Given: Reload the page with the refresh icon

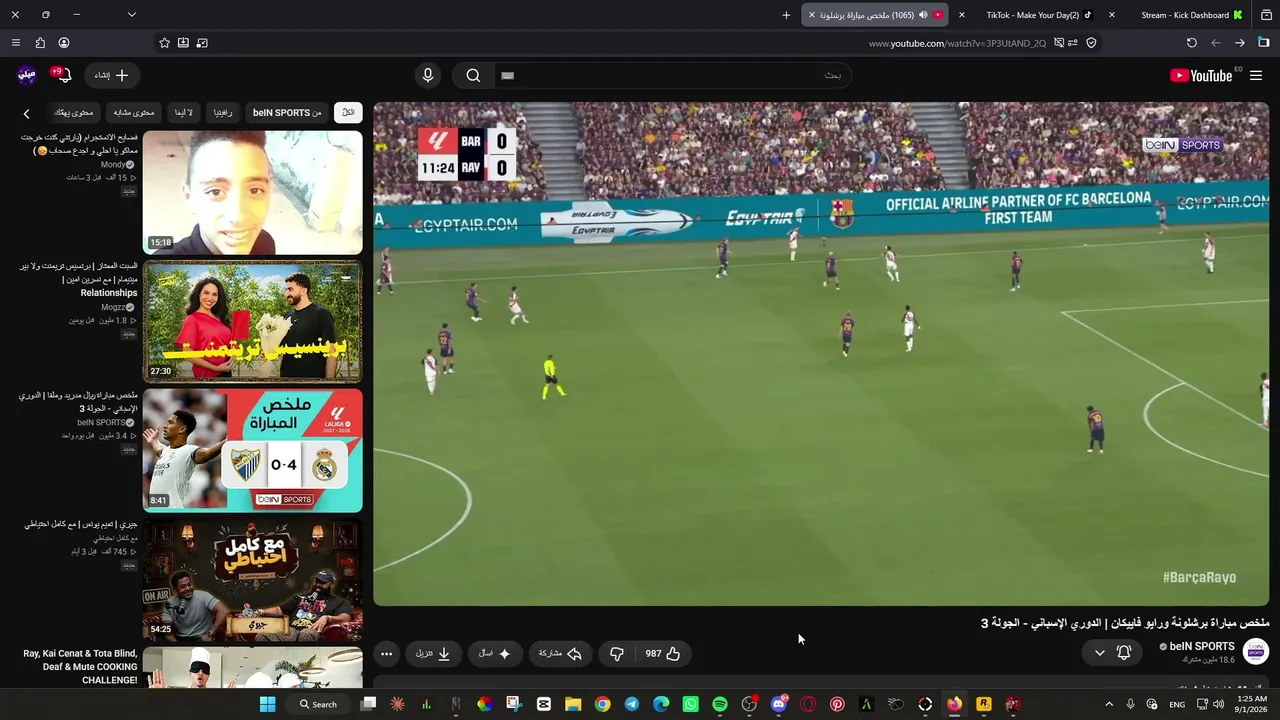Looking at the screenshot, I should 1192,43.
